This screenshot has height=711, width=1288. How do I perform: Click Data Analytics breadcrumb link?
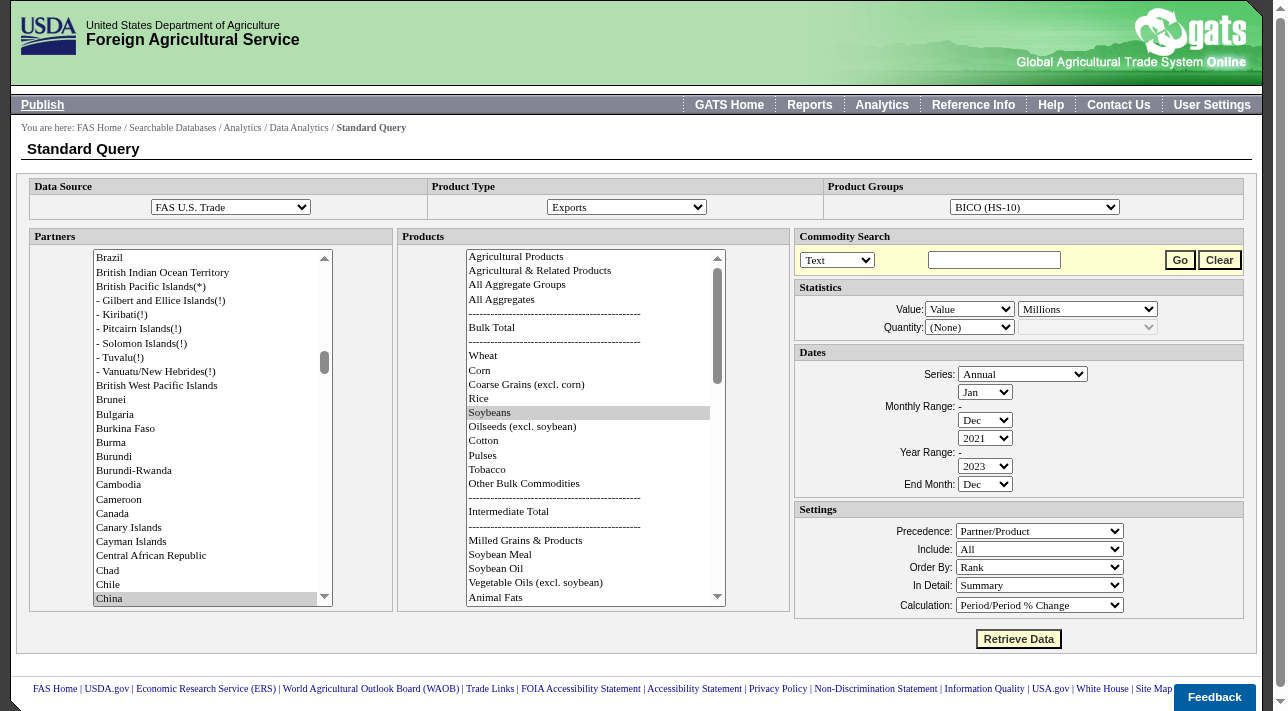299,128
